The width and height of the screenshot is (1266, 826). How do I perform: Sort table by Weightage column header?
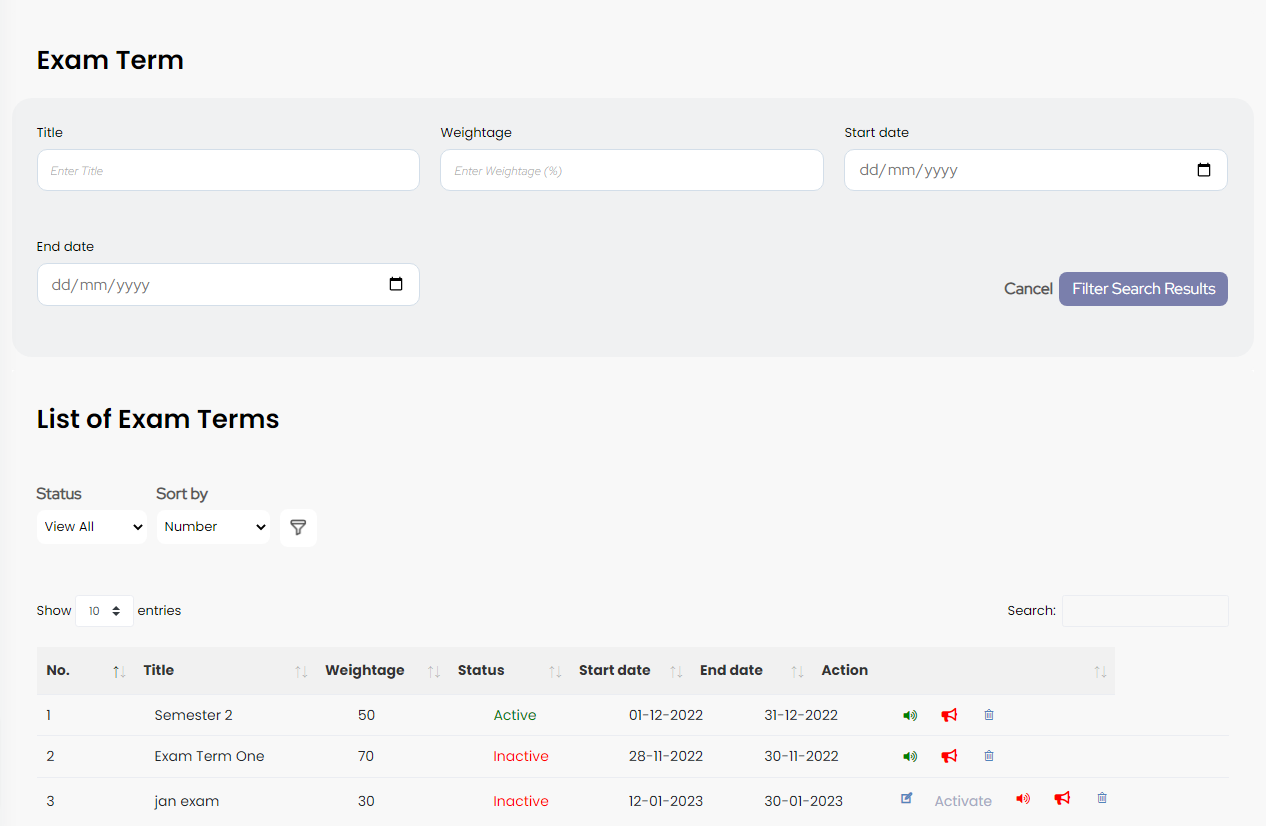[365, 671]
